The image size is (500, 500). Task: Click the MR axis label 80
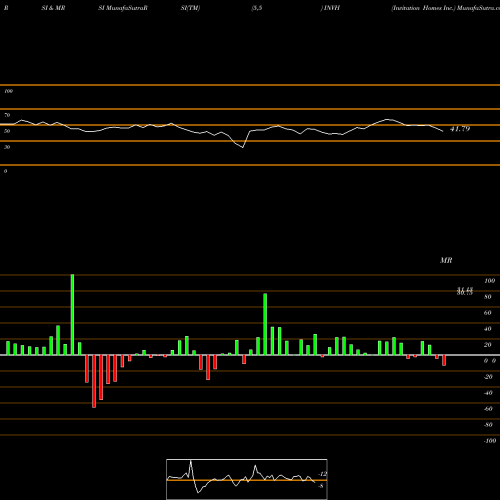[488, 297]
